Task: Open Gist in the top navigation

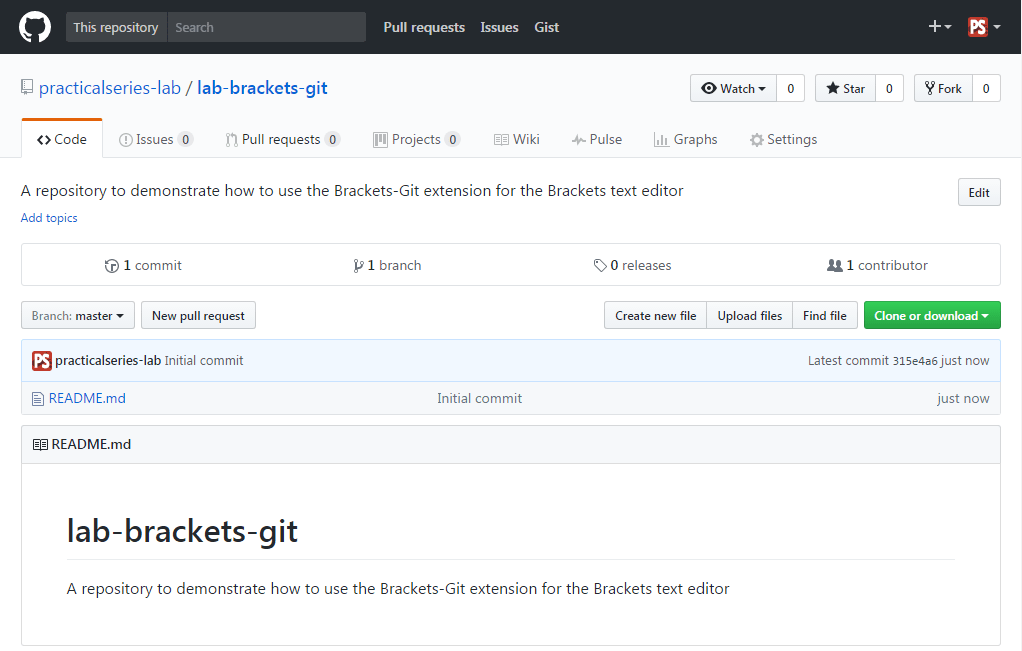Action: click(546, 27)
